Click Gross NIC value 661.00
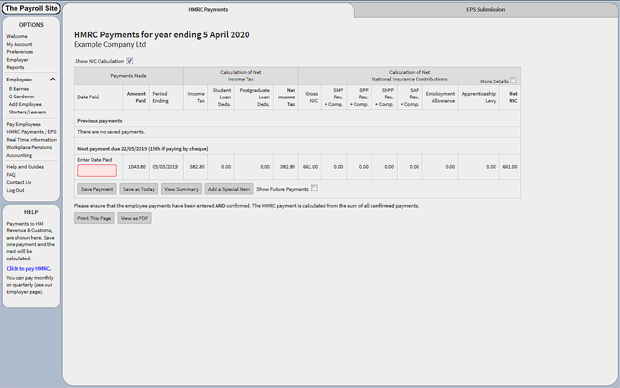The image size is (620, 388). tap(310, 167)
